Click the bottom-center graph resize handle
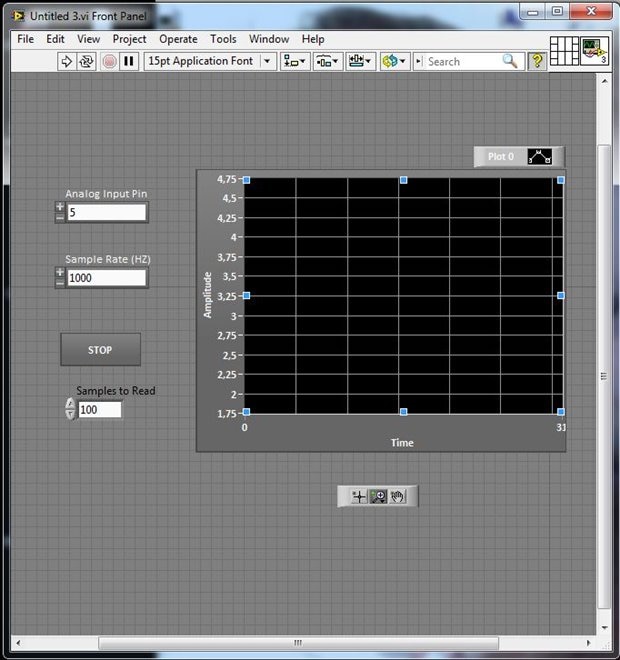 [x=404, y=412]
